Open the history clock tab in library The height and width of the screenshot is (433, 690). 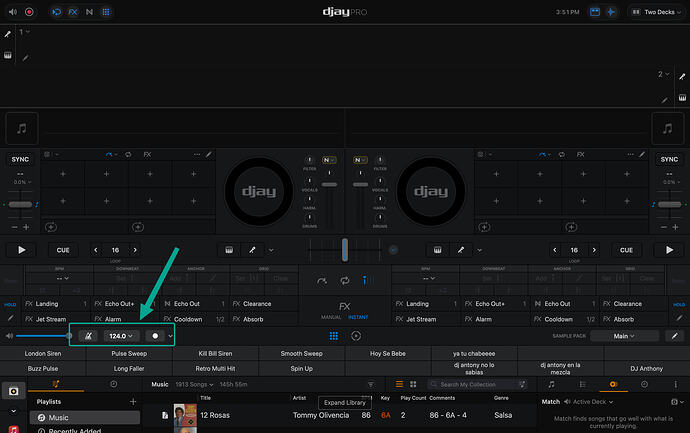(x=114, y=384)
